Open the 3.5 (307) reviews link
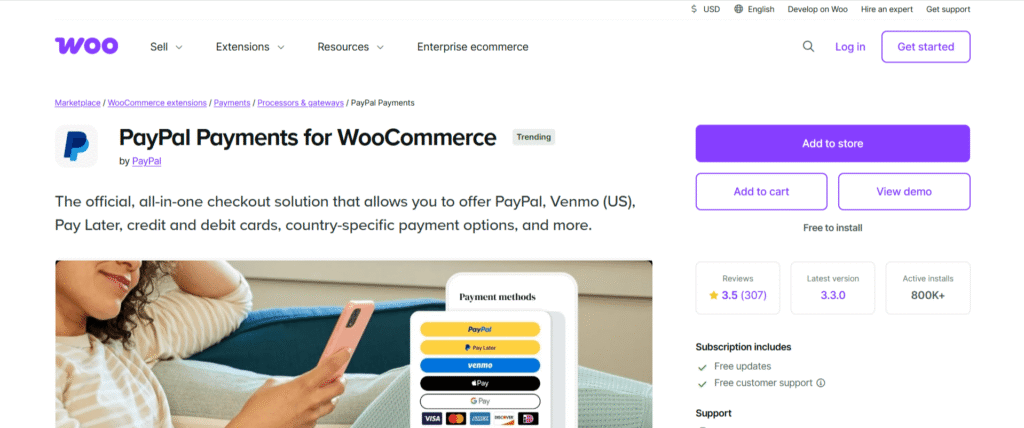Viewport: 1024px width, 428px height. click(x=744, y=295)
